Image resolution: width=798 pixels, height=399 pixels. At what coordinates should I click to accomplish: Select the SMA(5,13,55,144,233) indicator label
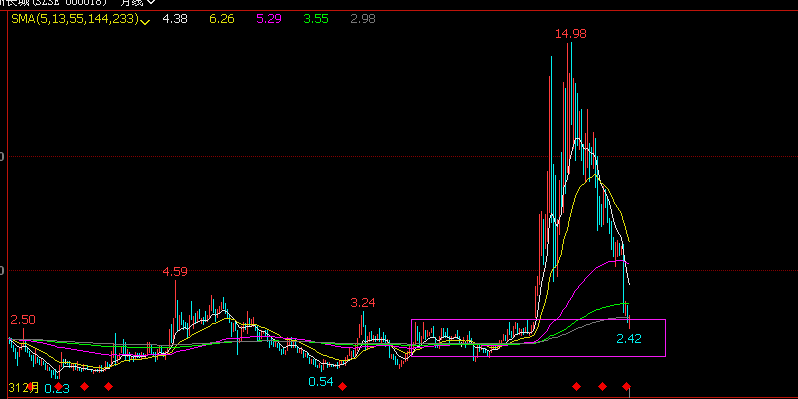pyautogui.click(x=75, y=19)
